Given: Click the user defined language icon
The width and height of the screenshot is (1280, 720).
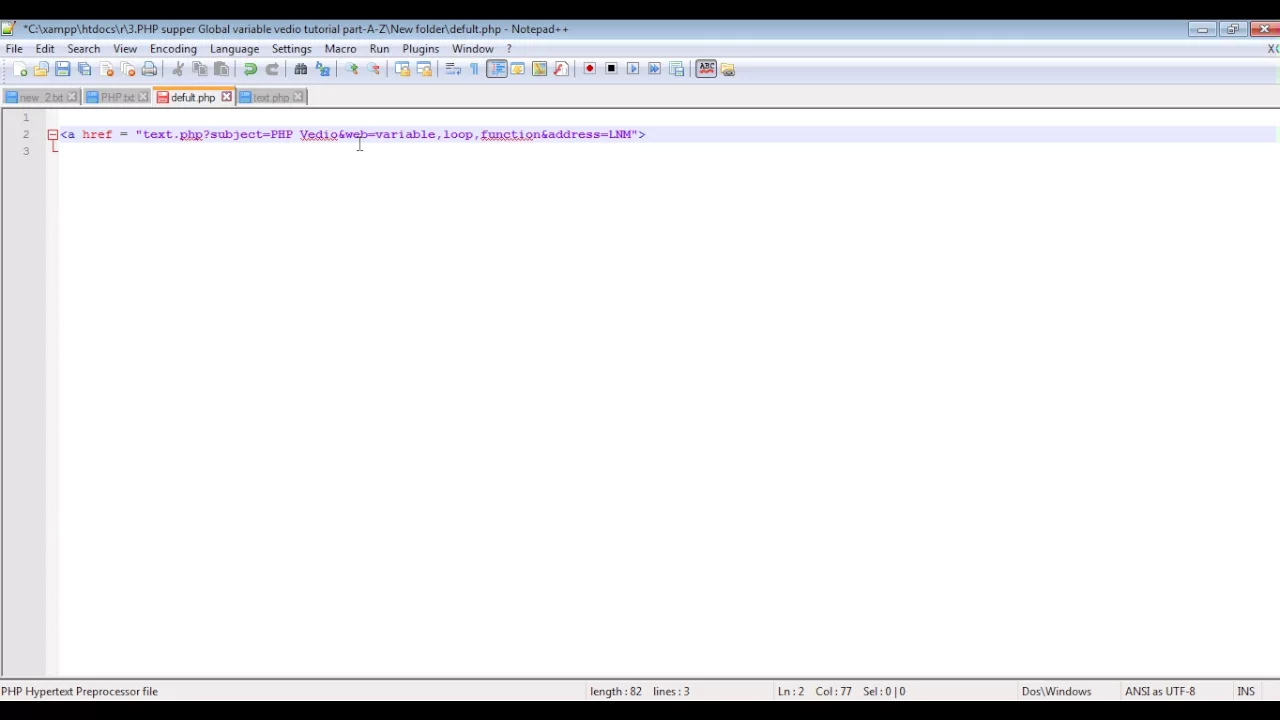Looking at the screenshot, I should click(518, 69).
